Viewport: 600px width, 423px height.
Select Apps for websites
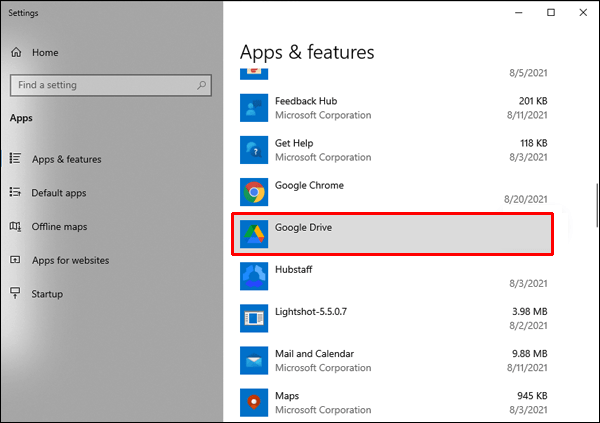tap(70, 260)
